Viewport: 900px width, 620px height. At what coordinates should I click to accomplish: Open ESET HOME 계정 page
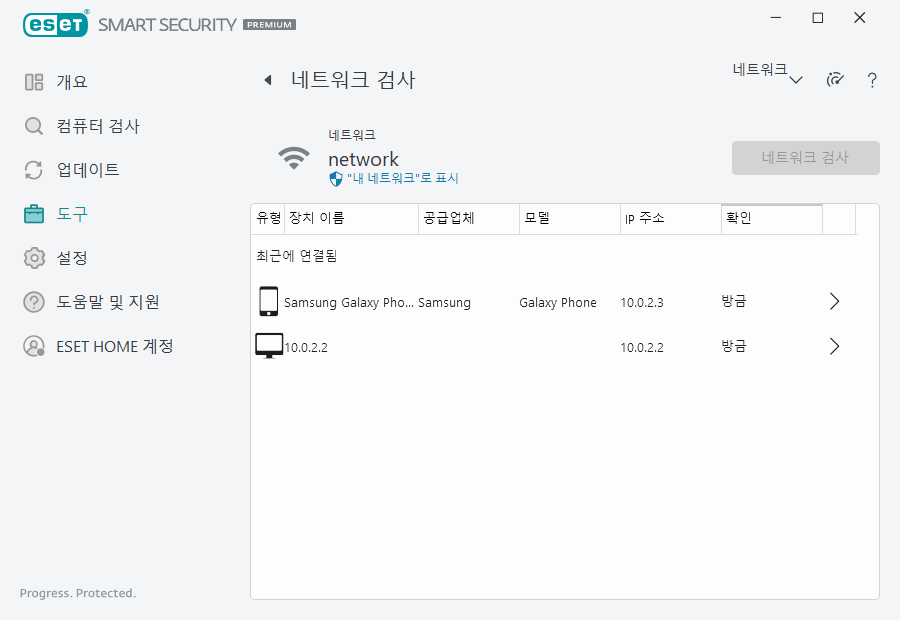pos(114,346)
